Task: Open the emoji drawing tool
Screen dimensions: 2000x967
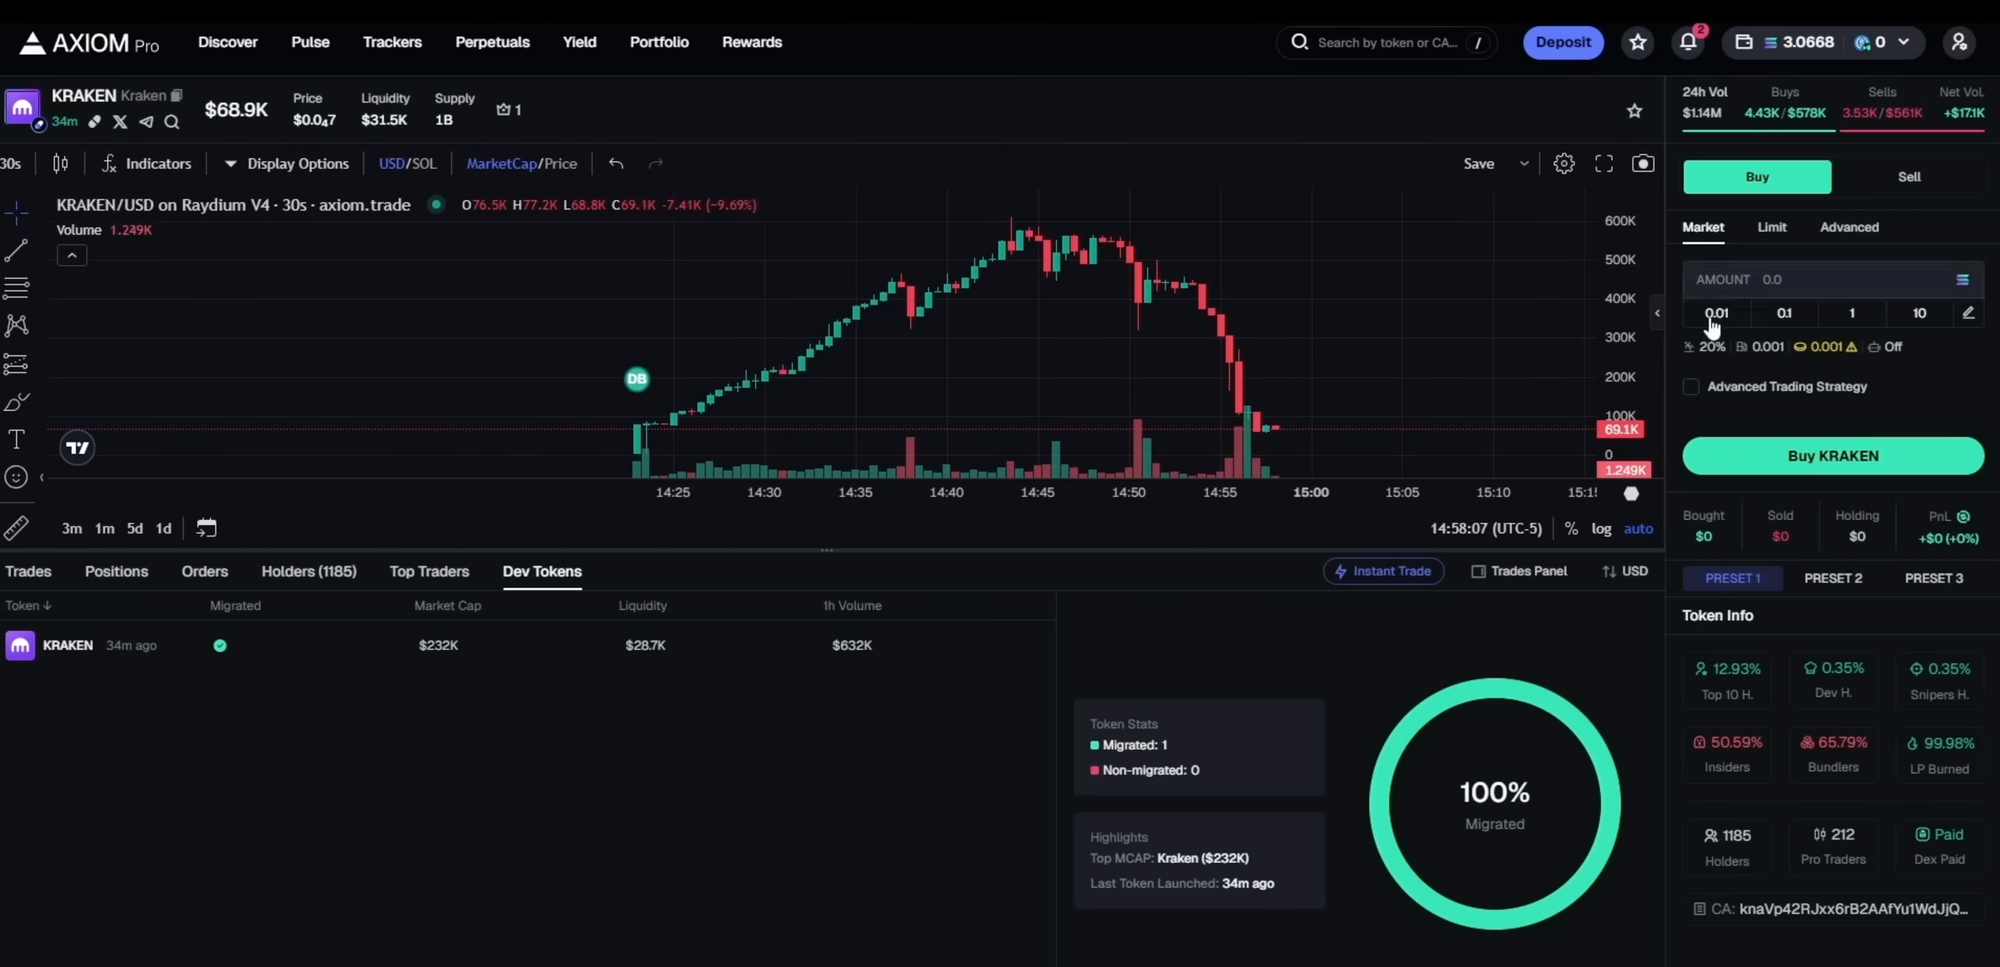Action: tap(16, 478)
